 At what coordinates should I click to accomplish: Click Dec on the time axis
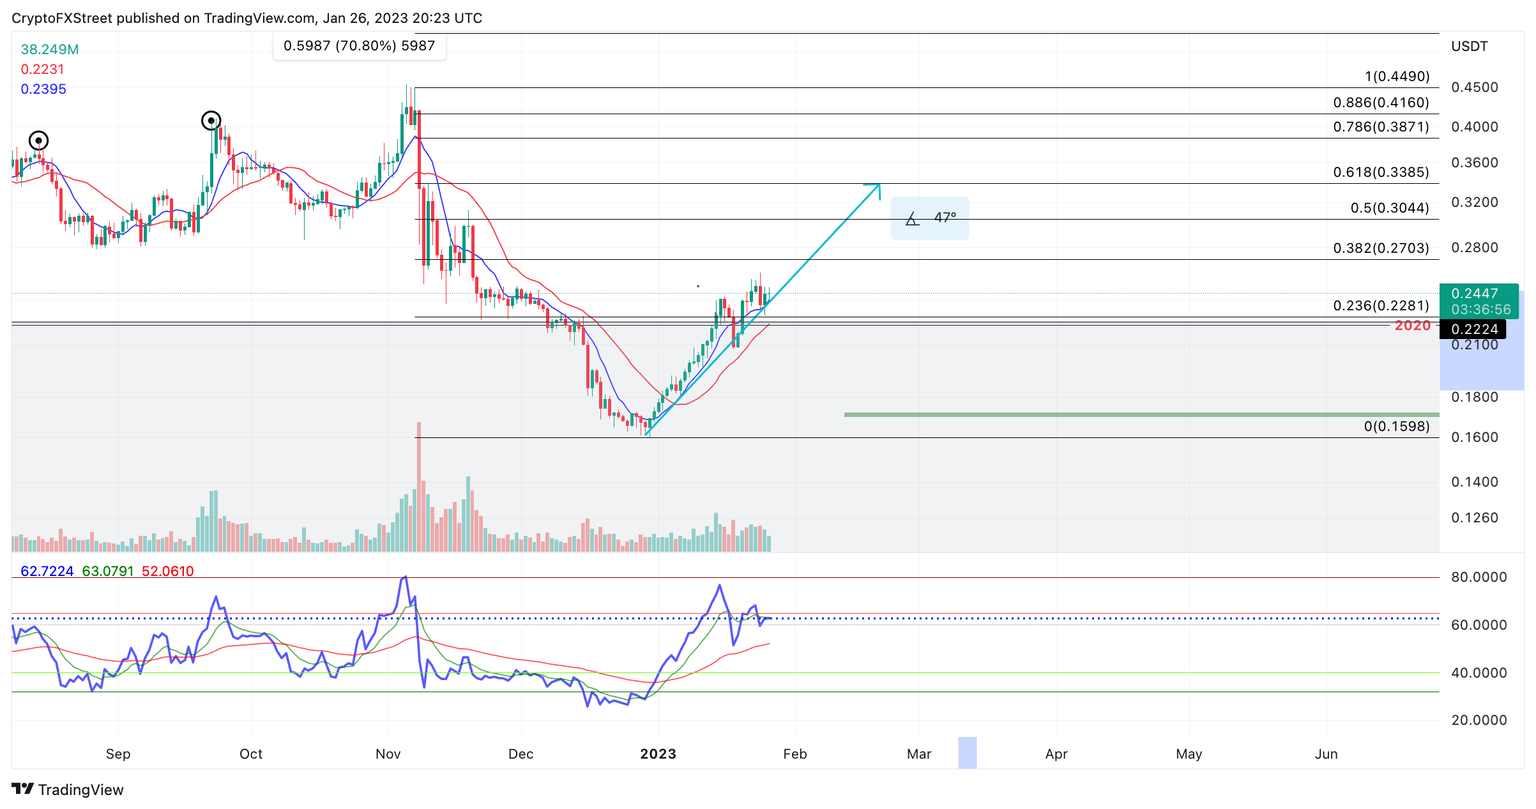[521, 754]
